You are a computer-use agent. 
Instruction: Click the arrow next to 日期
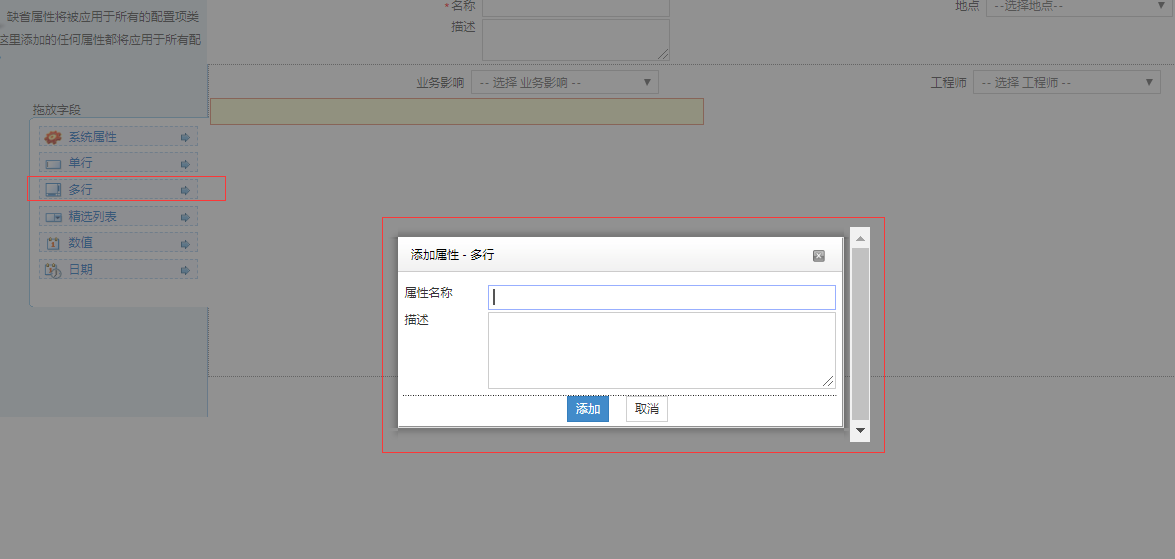click(185, 271)
